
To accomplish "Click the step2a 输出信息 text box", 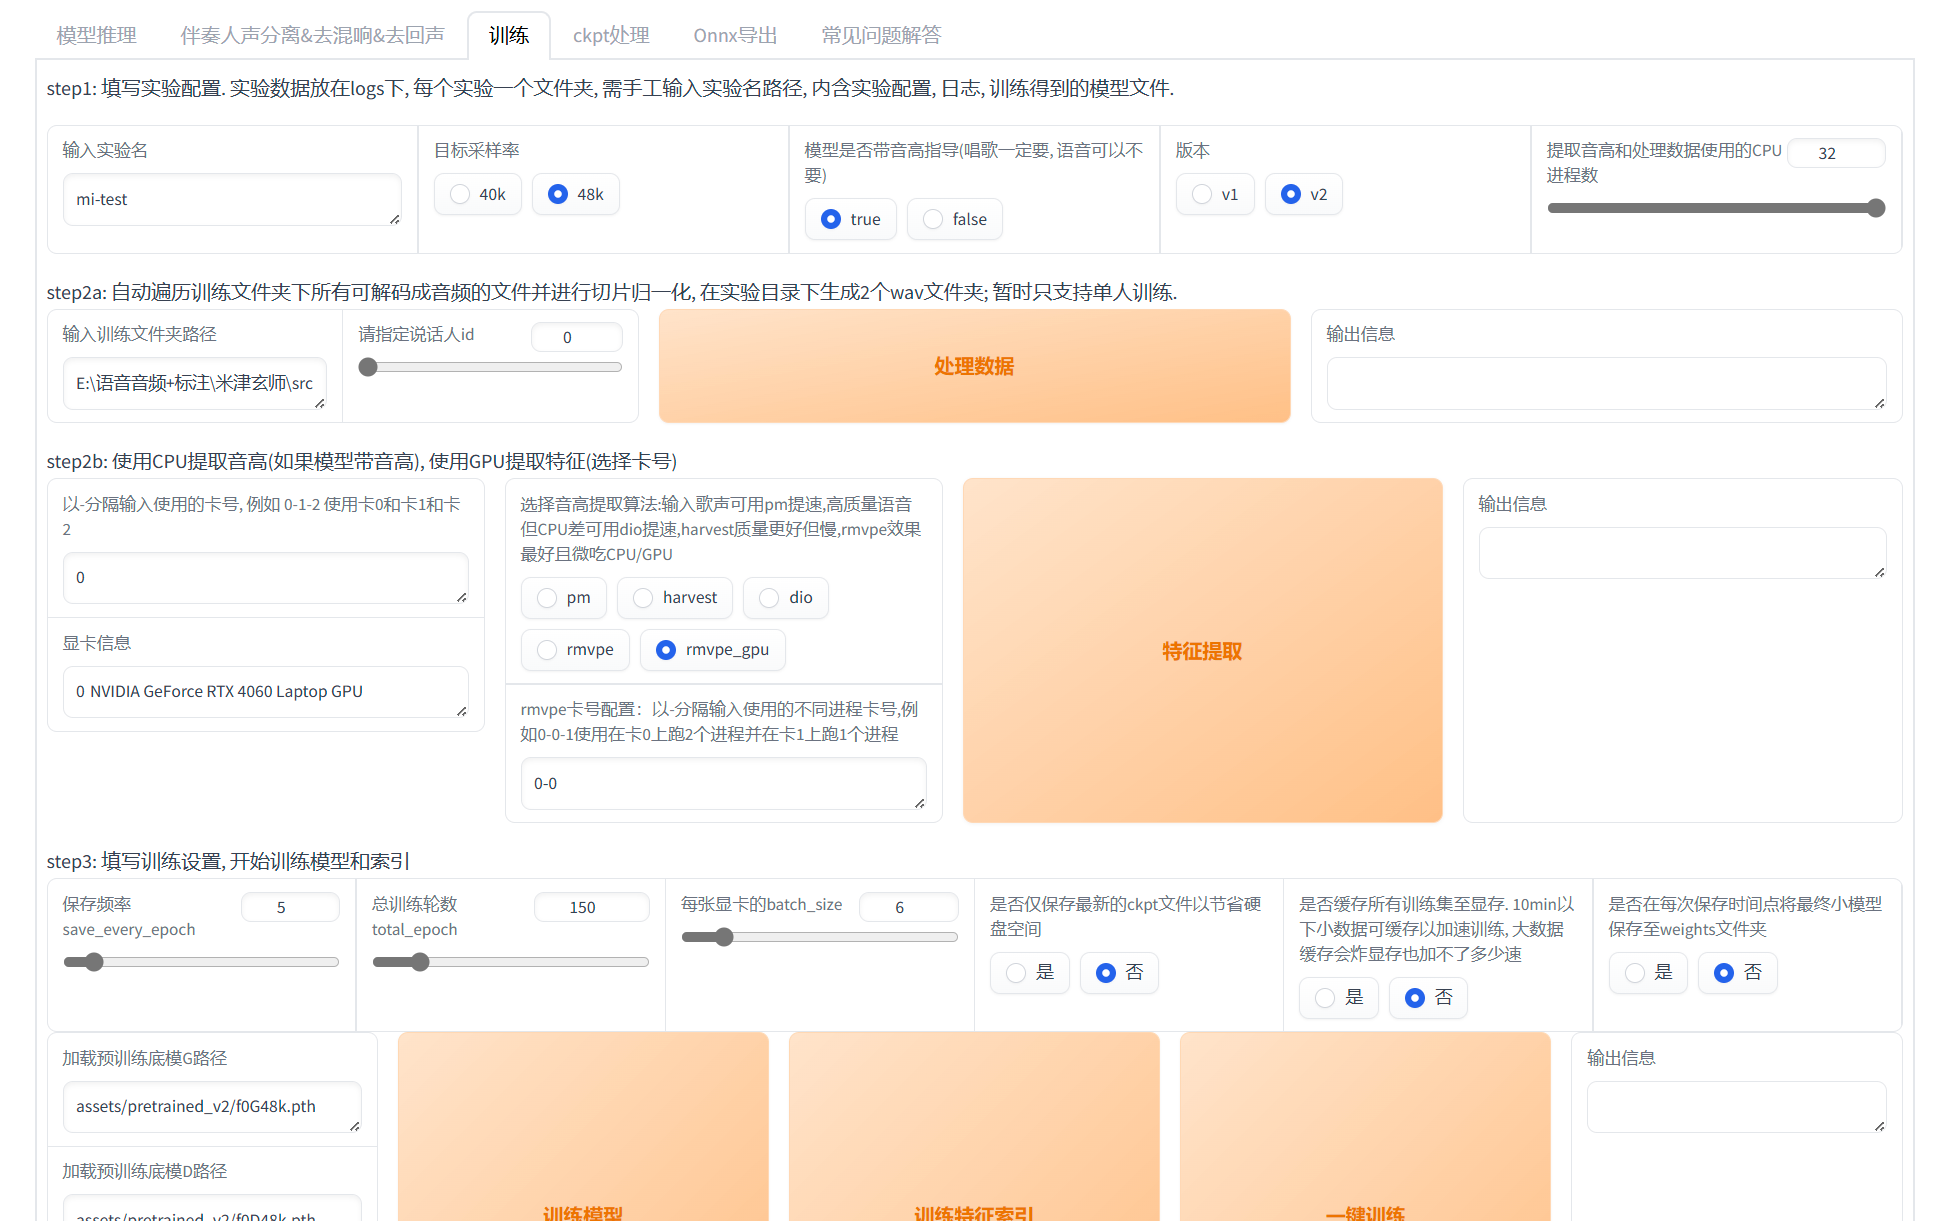I will coord(1606,383).
